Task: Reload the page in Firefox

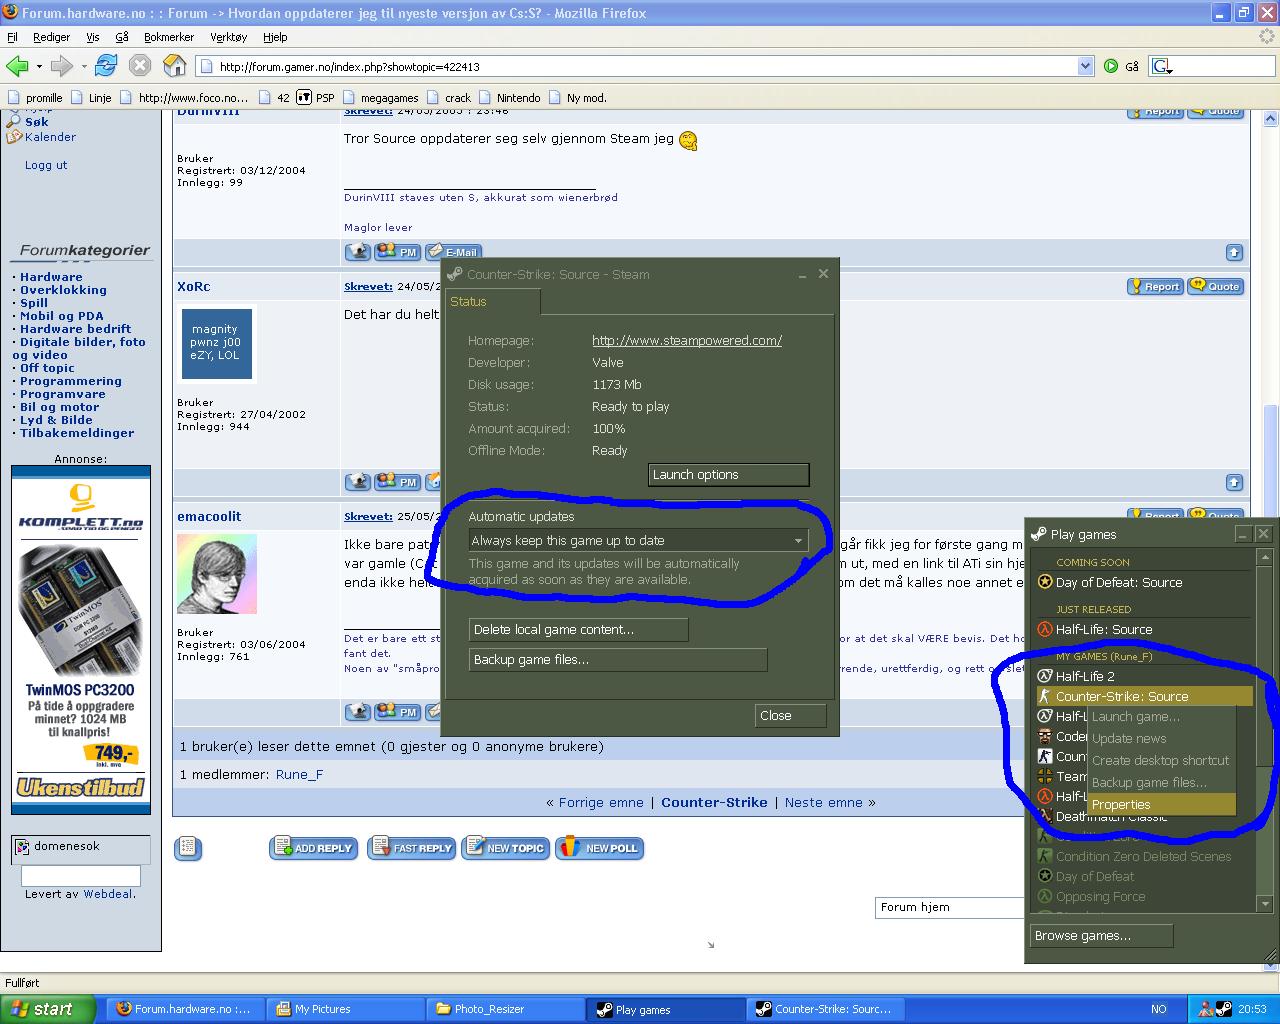Action: pyautogui.click(x=106, y=66)
